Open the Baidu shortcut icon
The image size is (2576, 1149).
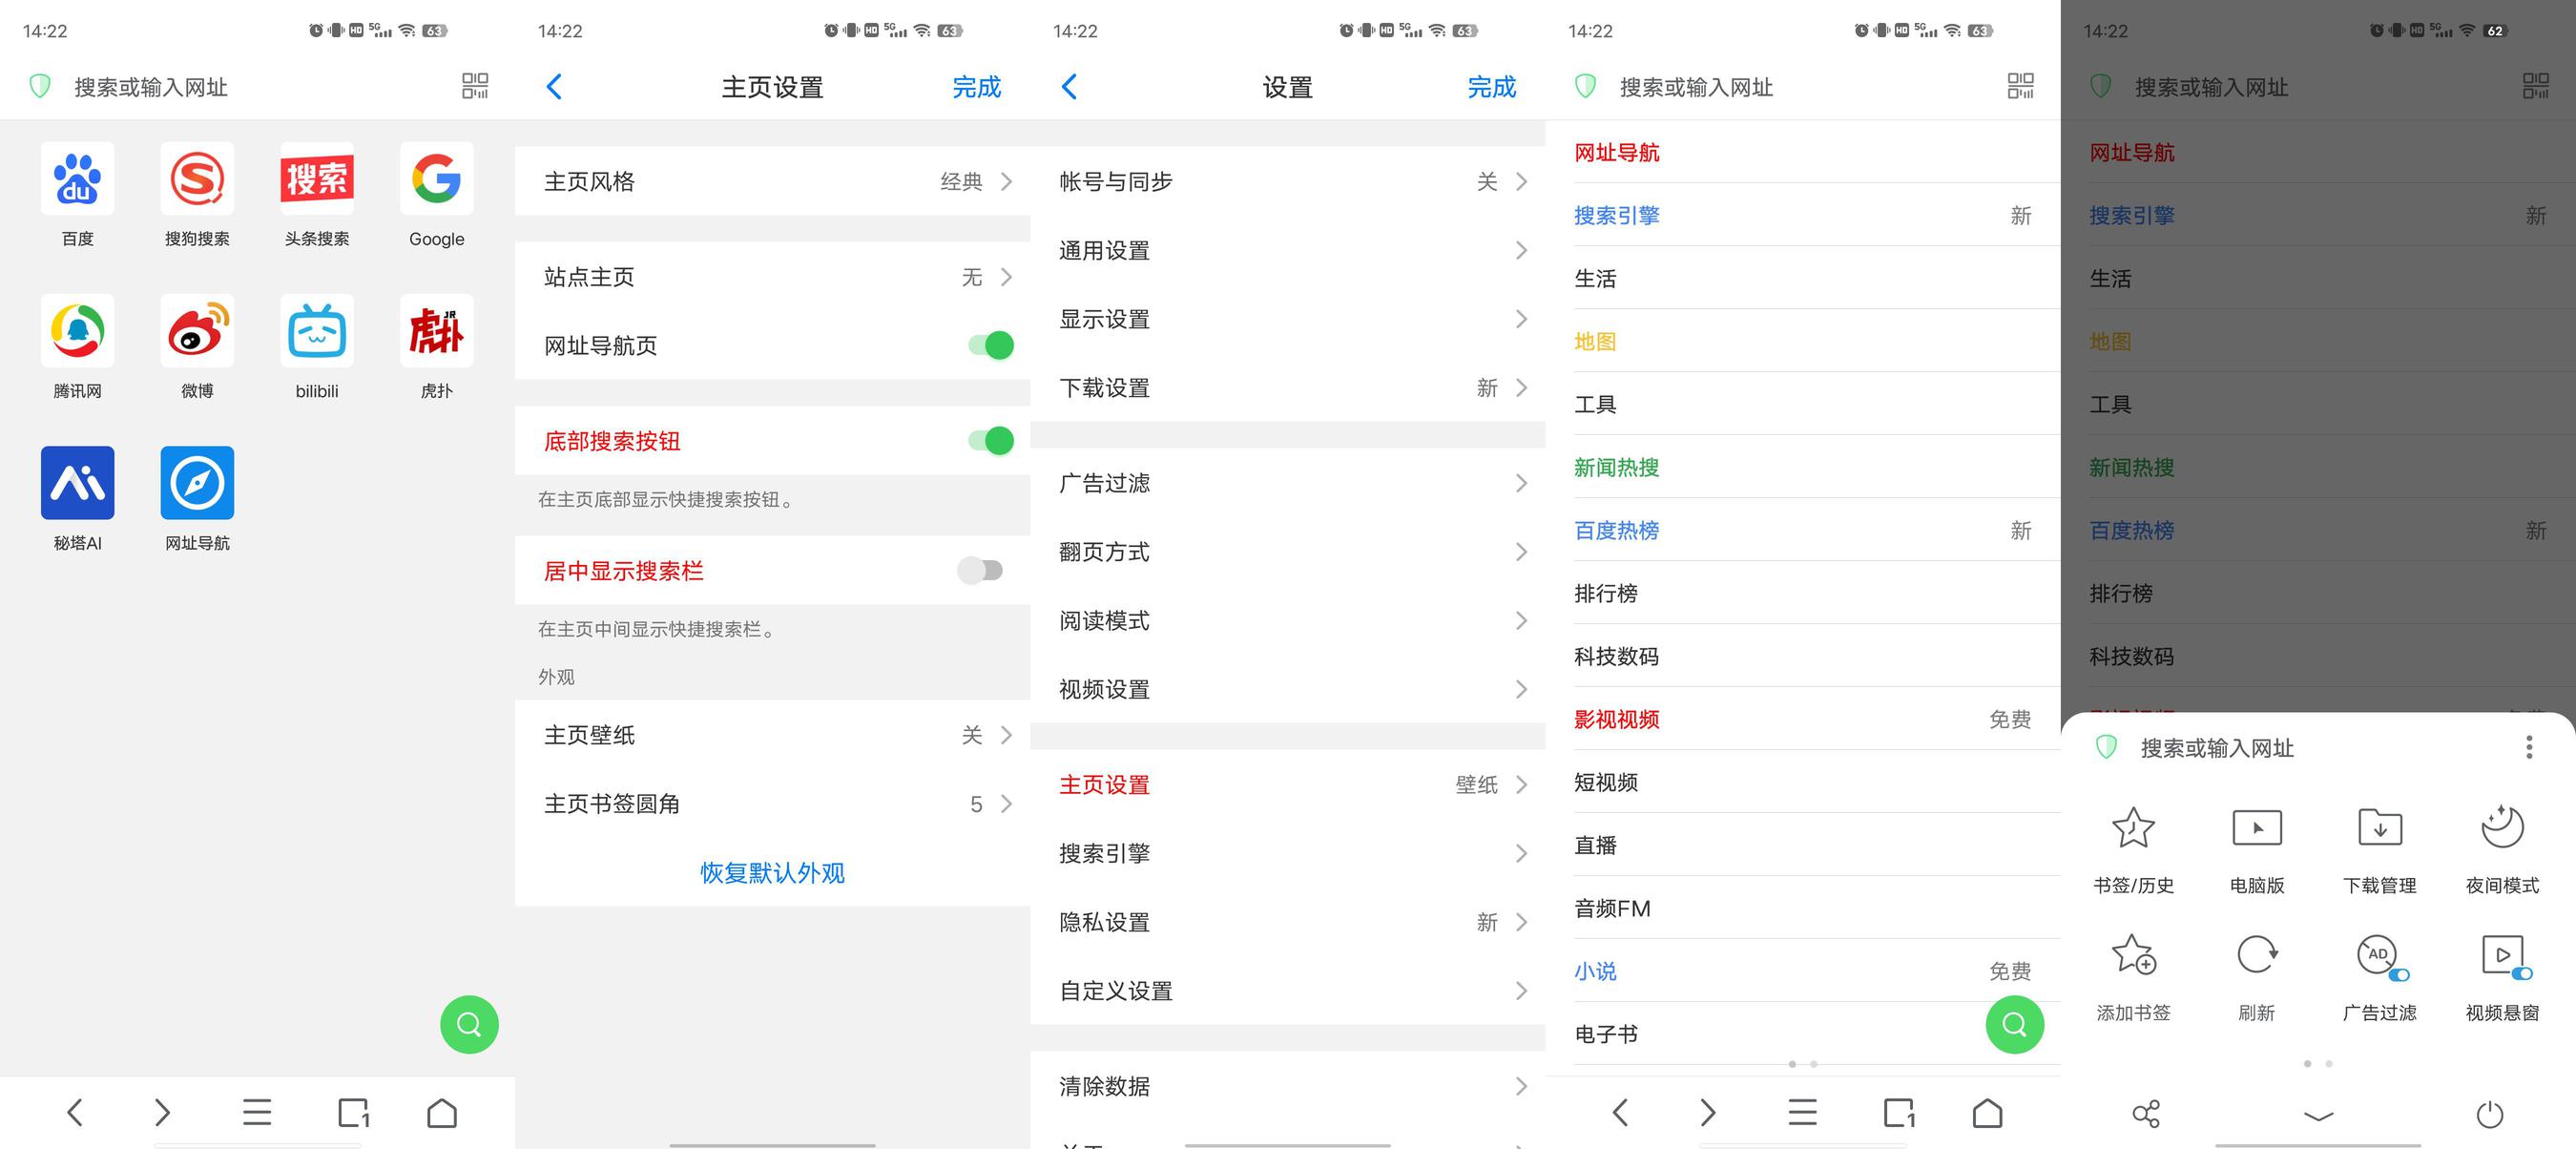pos(77,179)
